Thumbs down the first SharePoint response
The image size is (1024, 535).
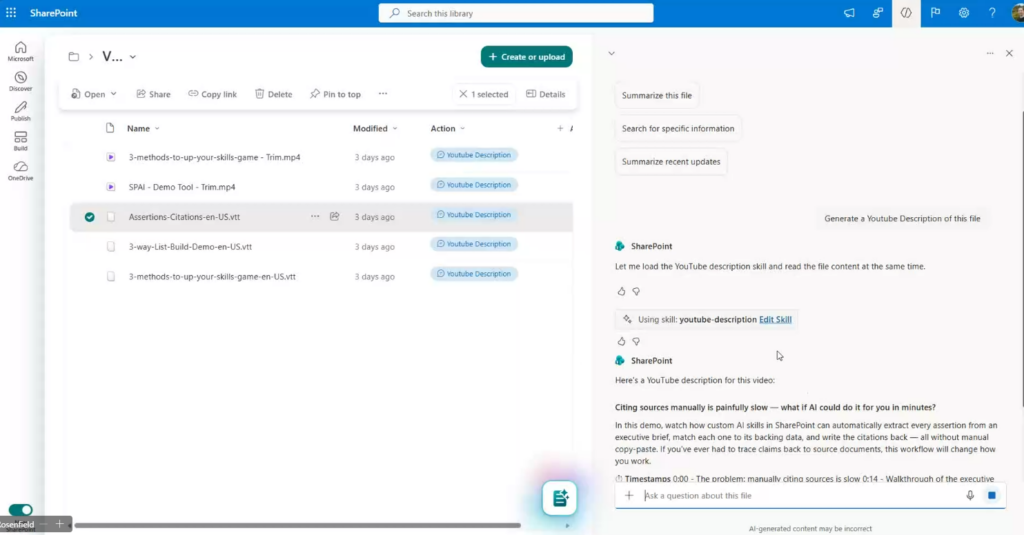point(636,291)
